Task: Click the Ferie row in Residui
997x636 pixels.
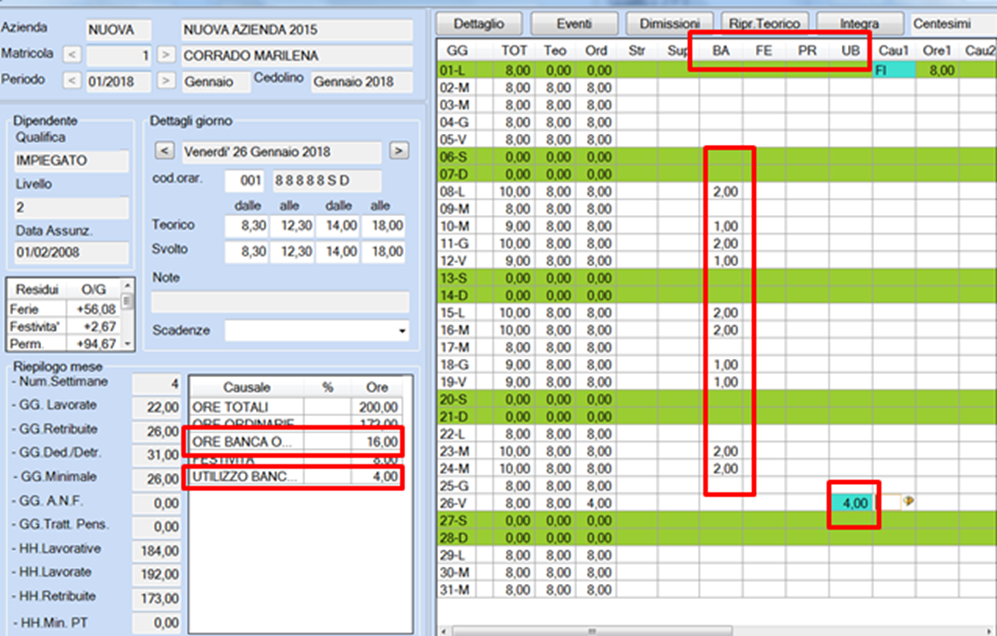Action: 63,309
